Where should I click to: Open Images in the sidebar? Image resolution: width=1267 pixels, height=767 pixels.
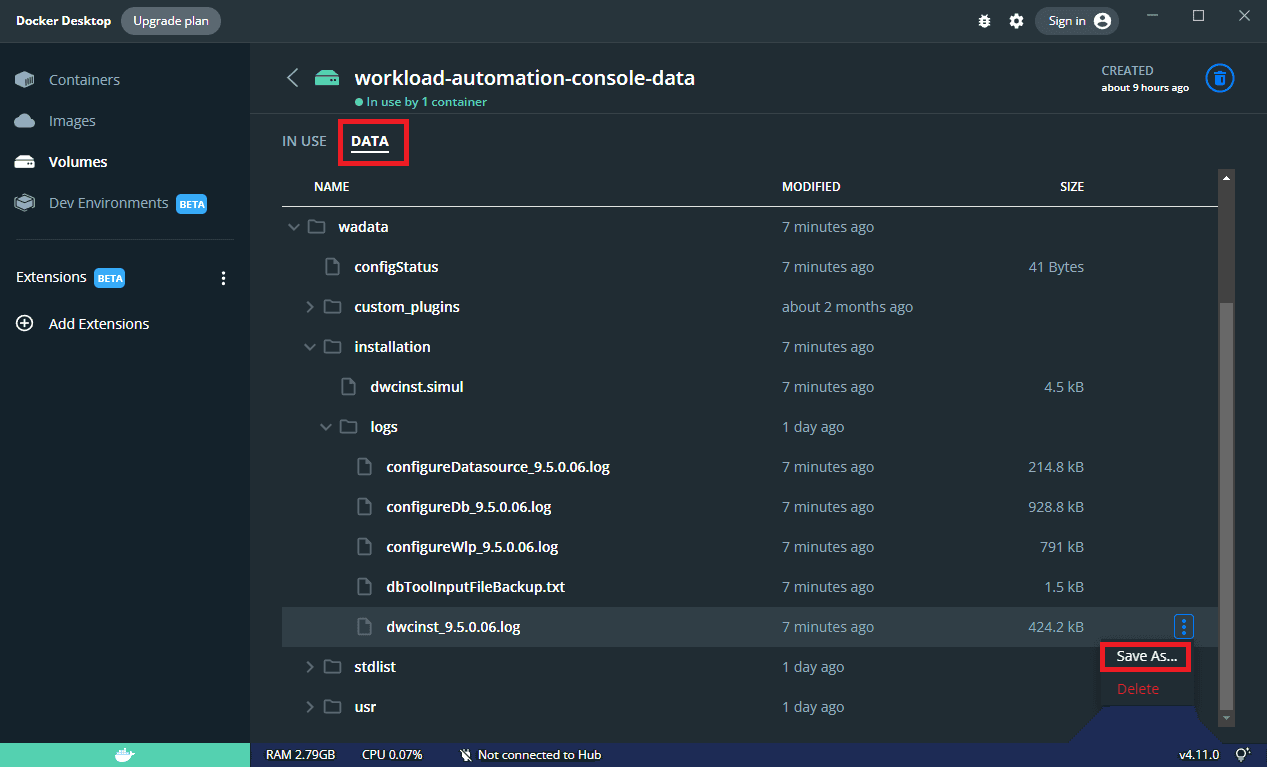point(72,121)
